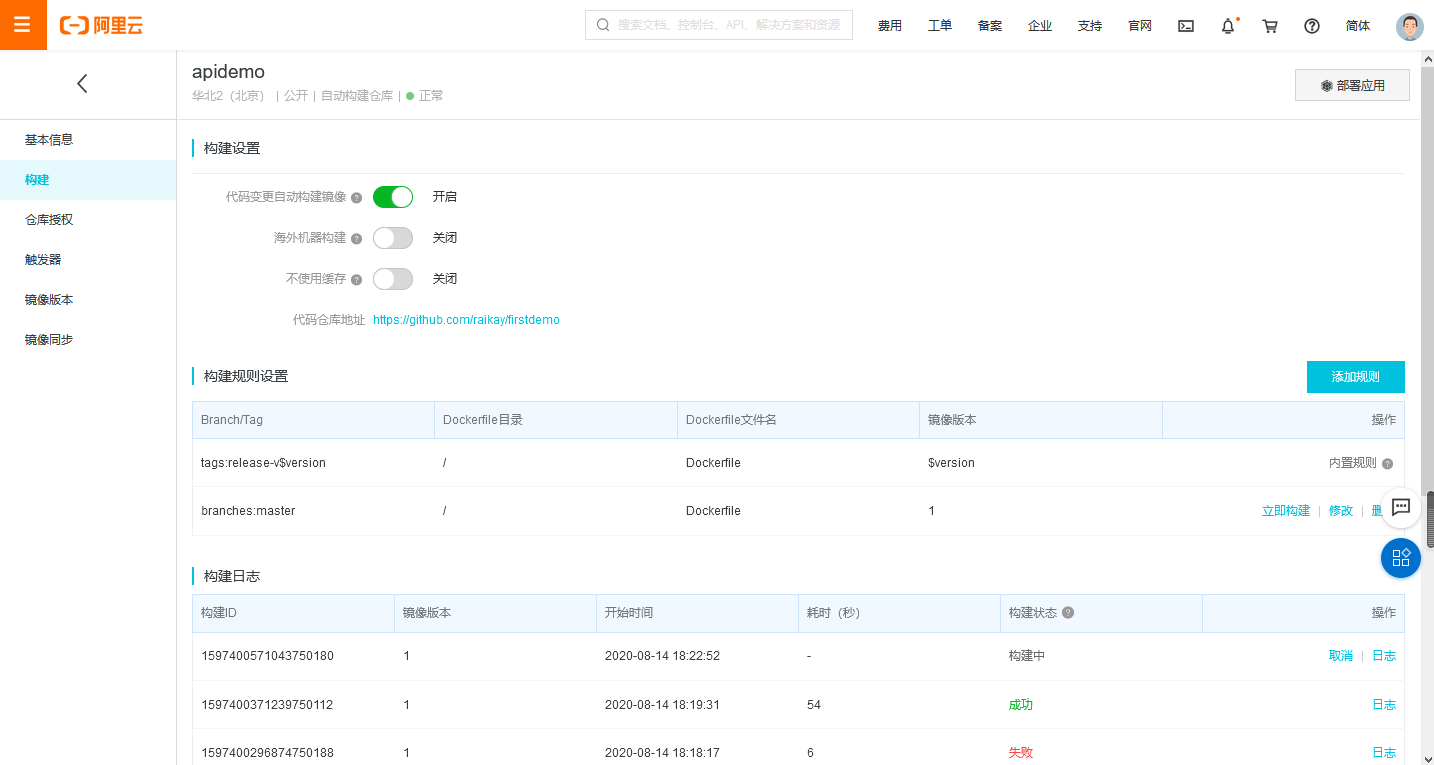This screenshot has width=1434, height=765.
Task: Open the user avatar profile
Action: [x=1409, y=26]
